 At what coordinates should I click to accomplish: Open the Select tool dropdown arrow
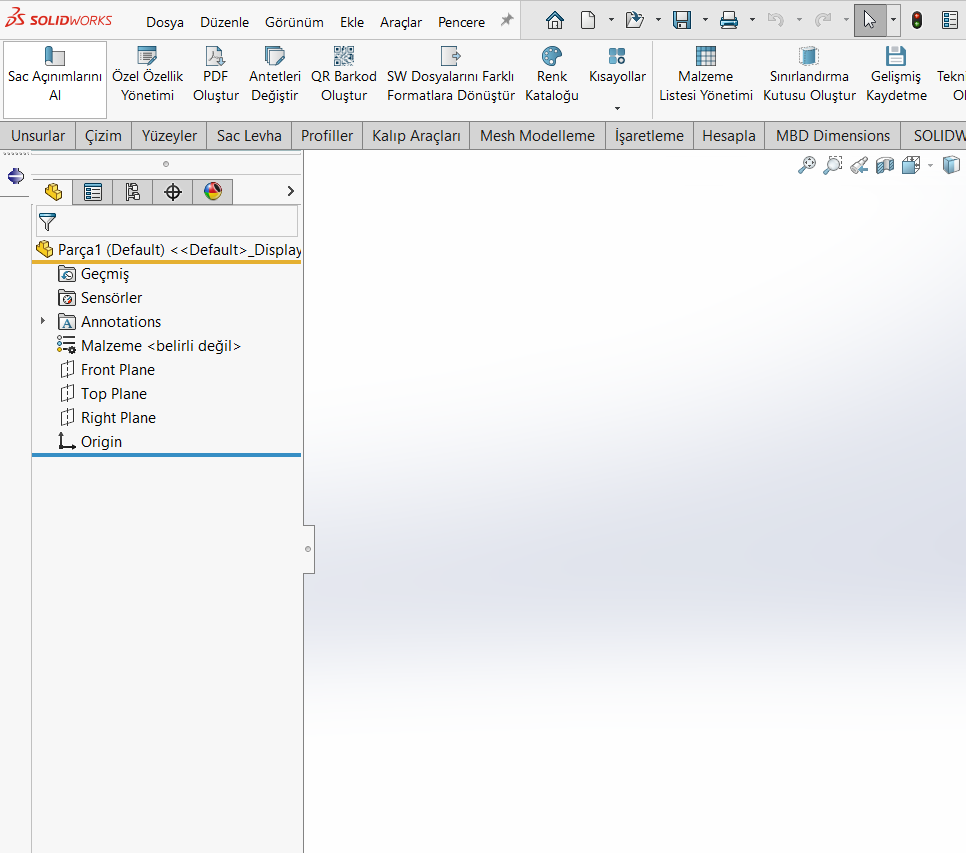point(893,20)
